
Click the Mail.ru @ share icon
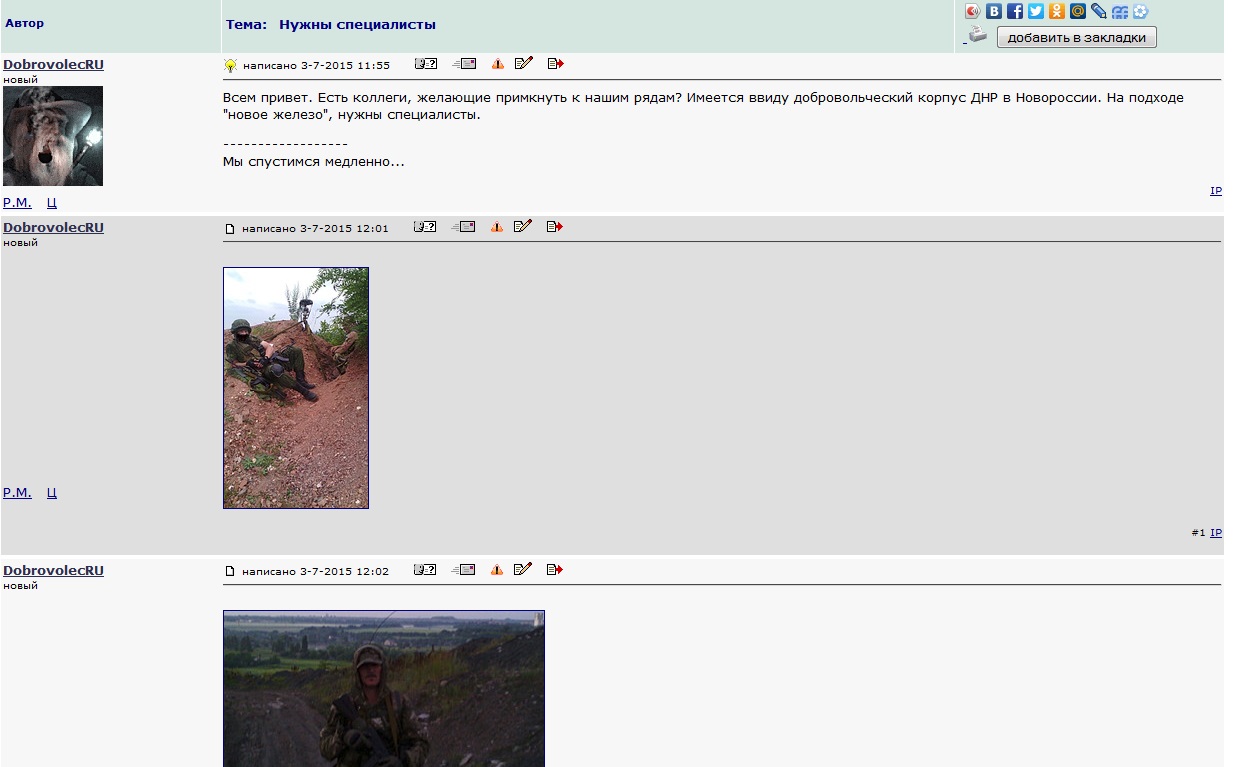coord(1078,12)
